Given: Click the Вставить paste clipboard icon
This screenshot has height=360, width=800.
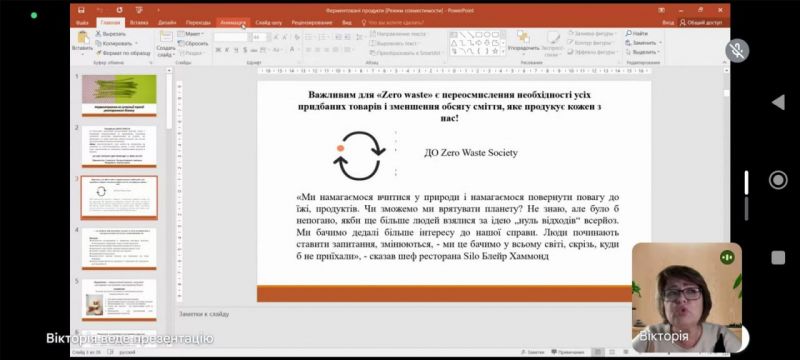Looking at the screenshot, I should 82,37.
